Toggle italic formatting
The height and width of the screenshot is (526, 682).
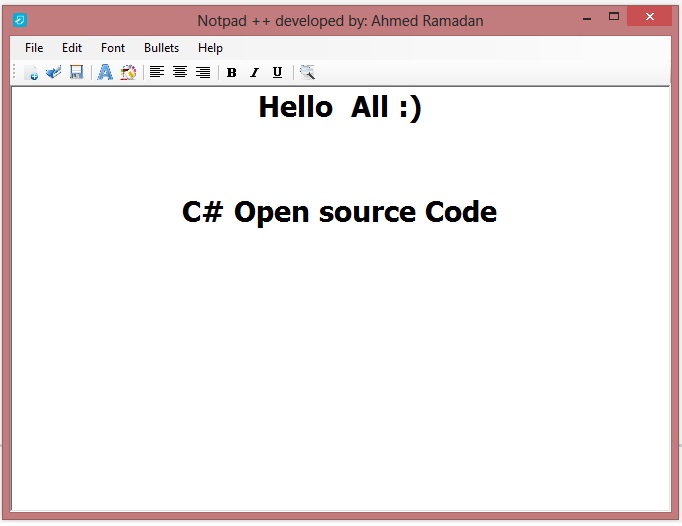point(254,73)
